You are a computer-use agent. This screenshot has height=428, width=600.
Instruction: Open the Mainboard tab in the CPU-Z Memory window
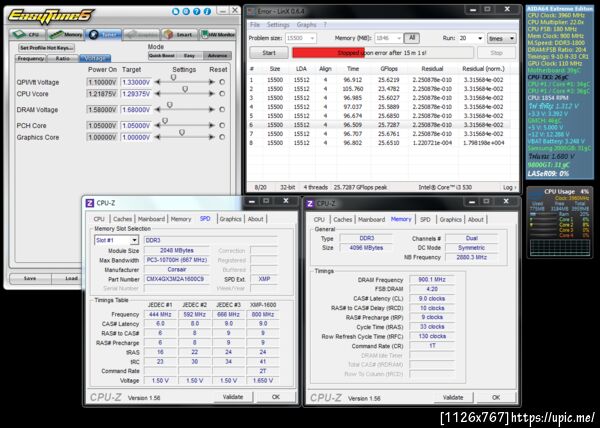pyautogui.click(x=371, y=219)
